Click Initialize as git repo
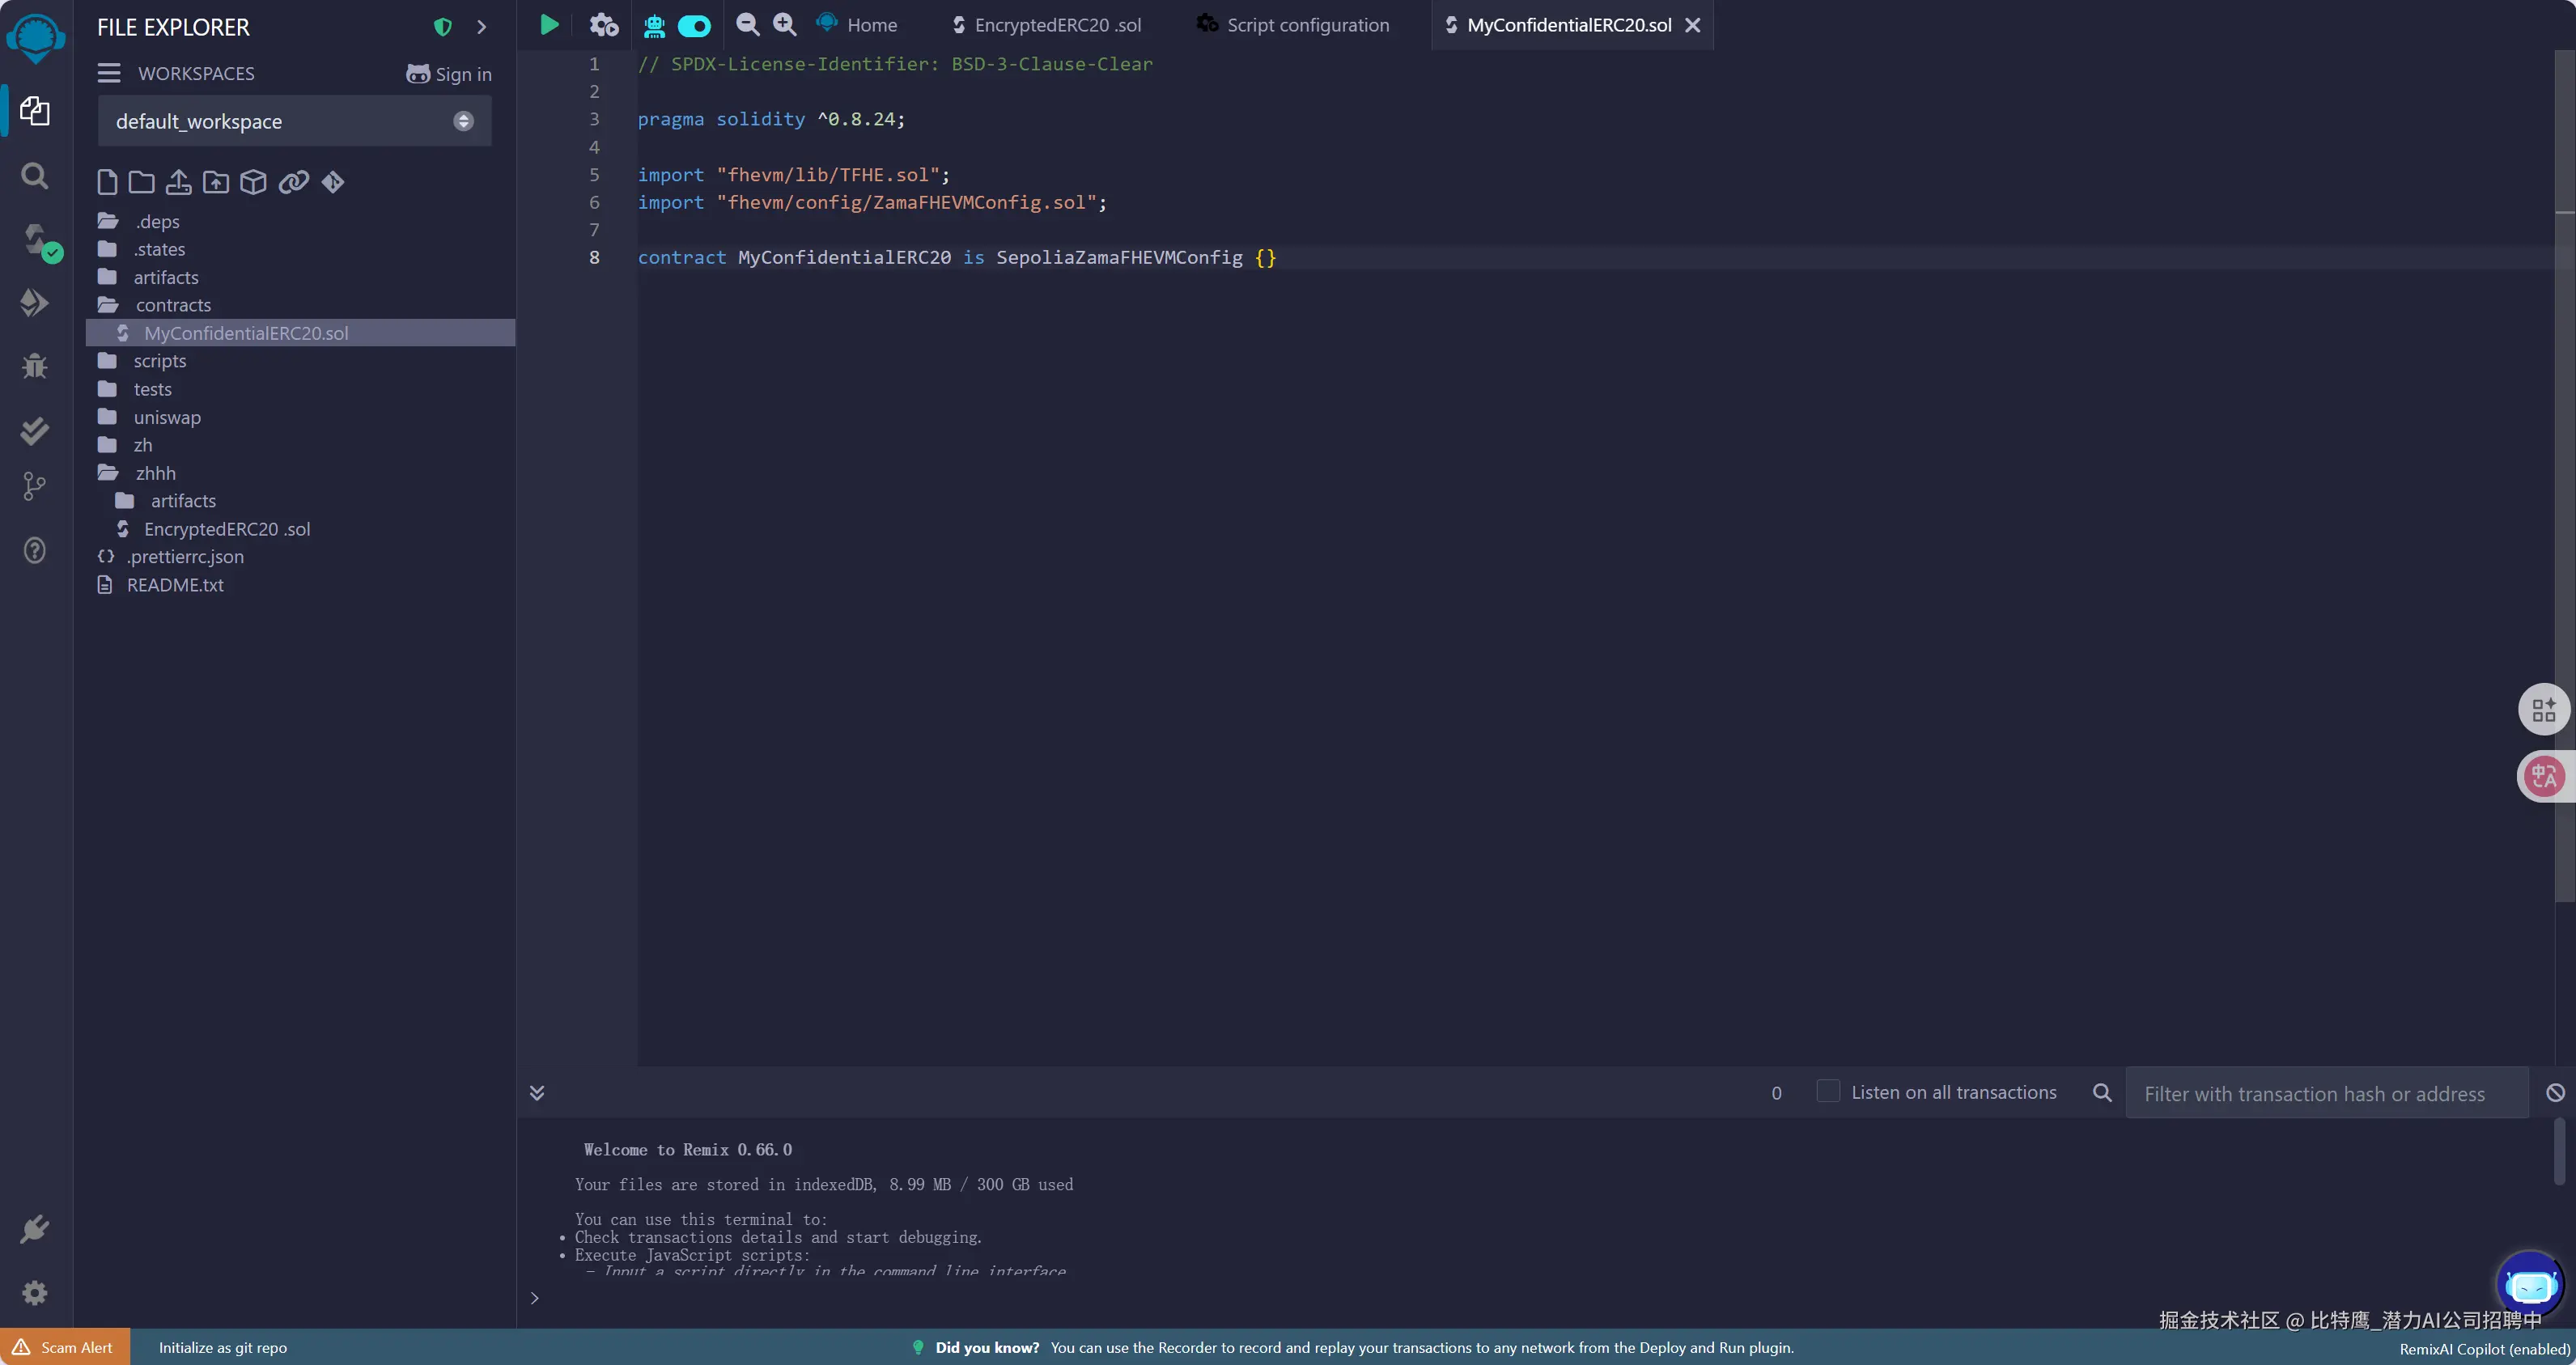This screenshot has width=2576, height=1365. [x=222, y=1348]
